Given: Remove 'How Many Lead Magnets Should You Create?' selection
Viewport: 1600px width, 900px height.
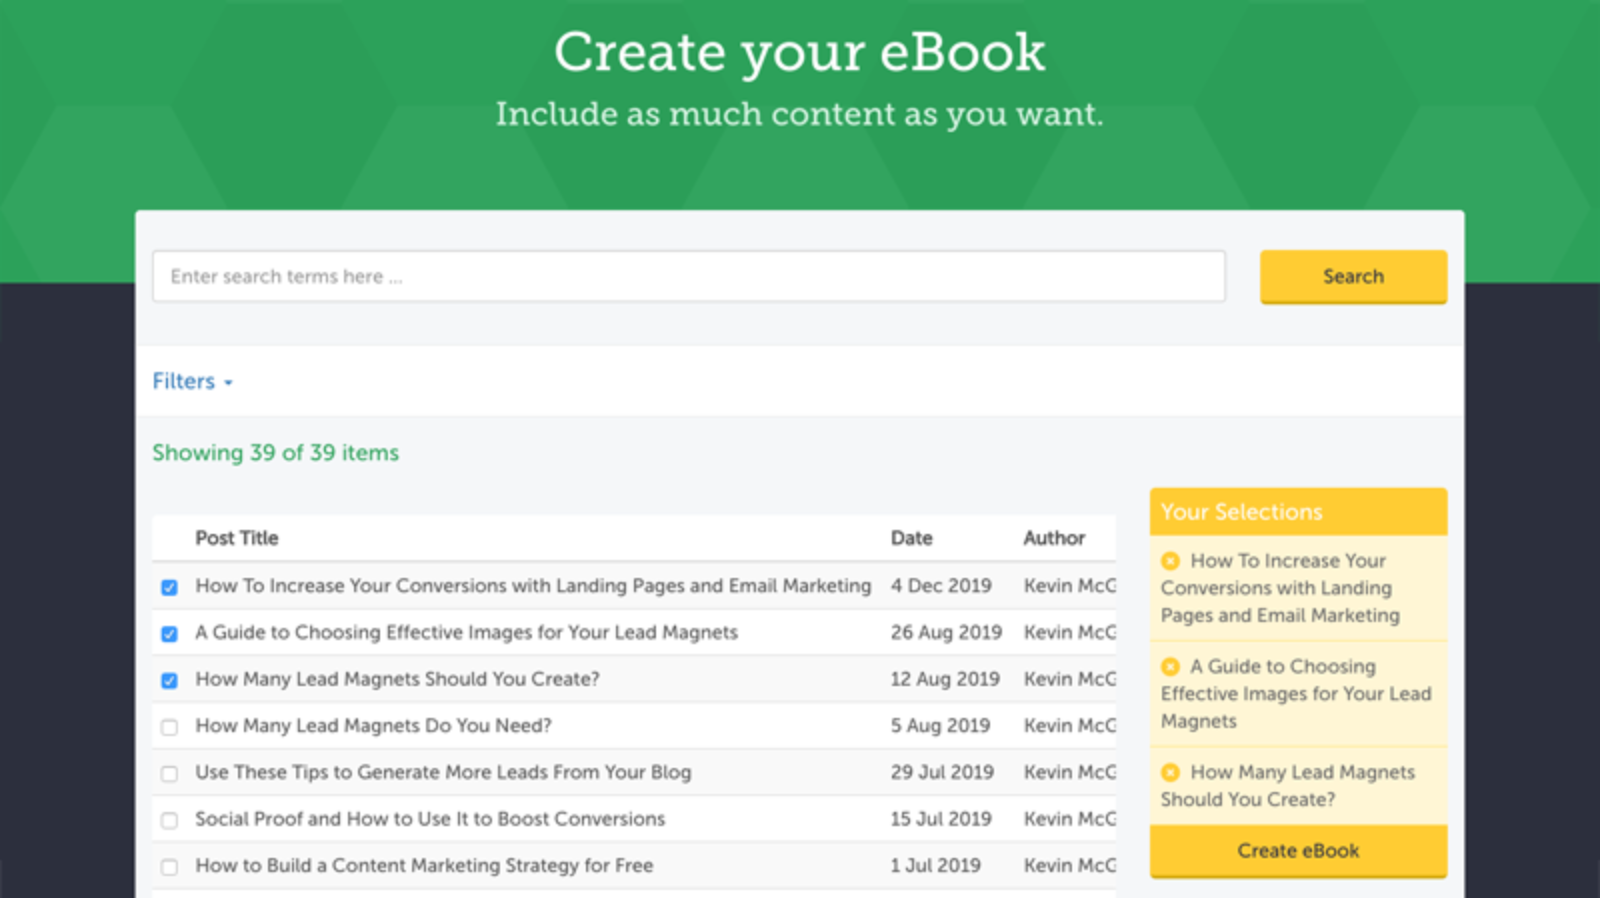Looking at the screenshot, I should coord(1172,772).
